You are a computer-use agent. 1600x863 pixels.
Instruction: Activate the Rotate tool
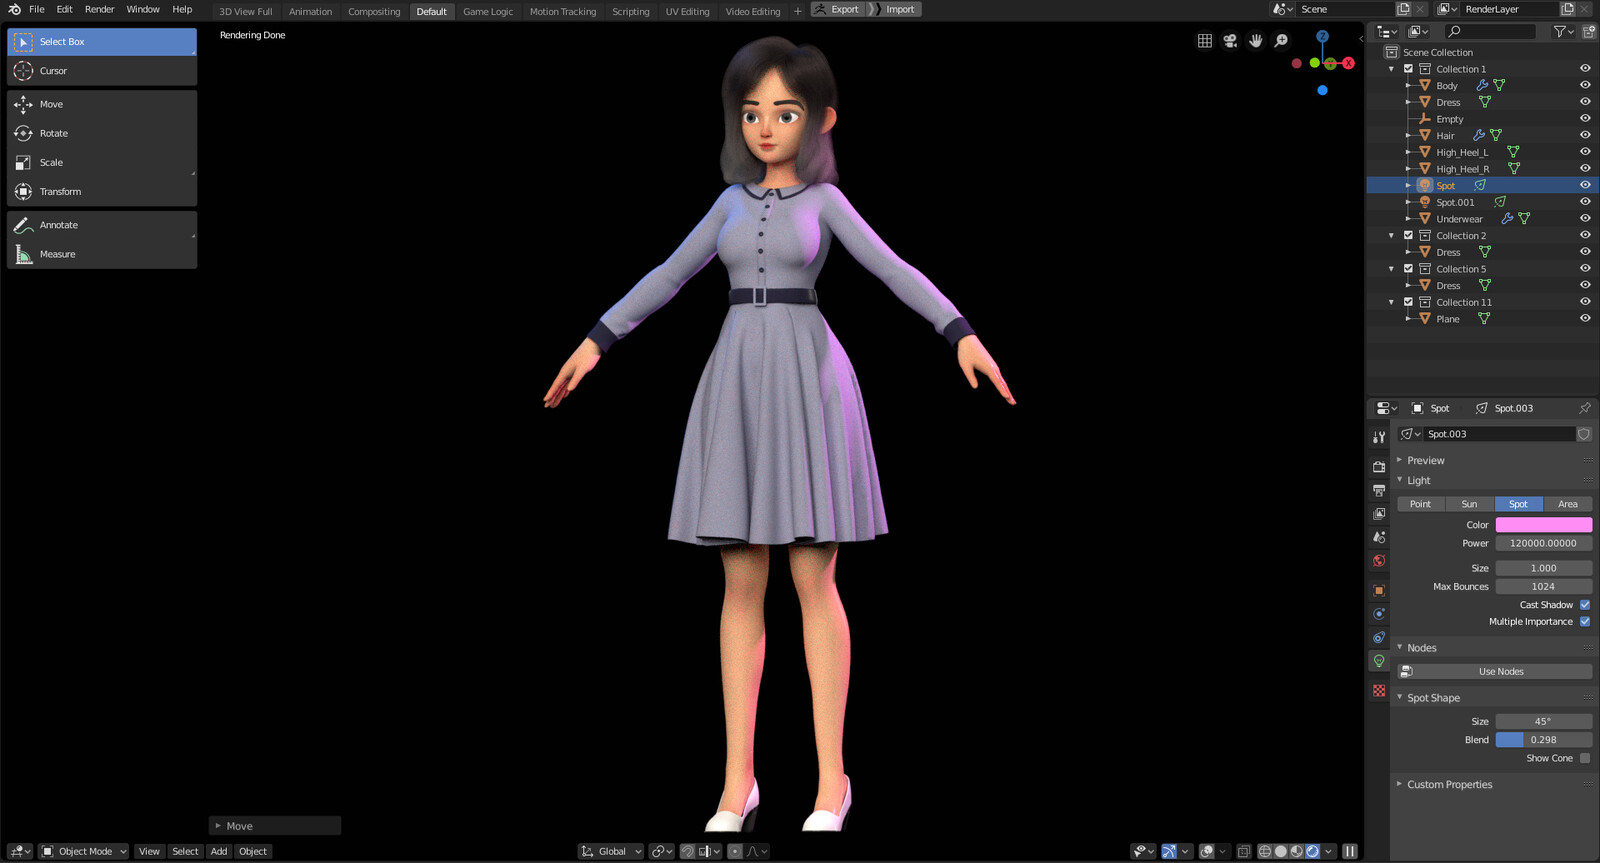(102, 133)
